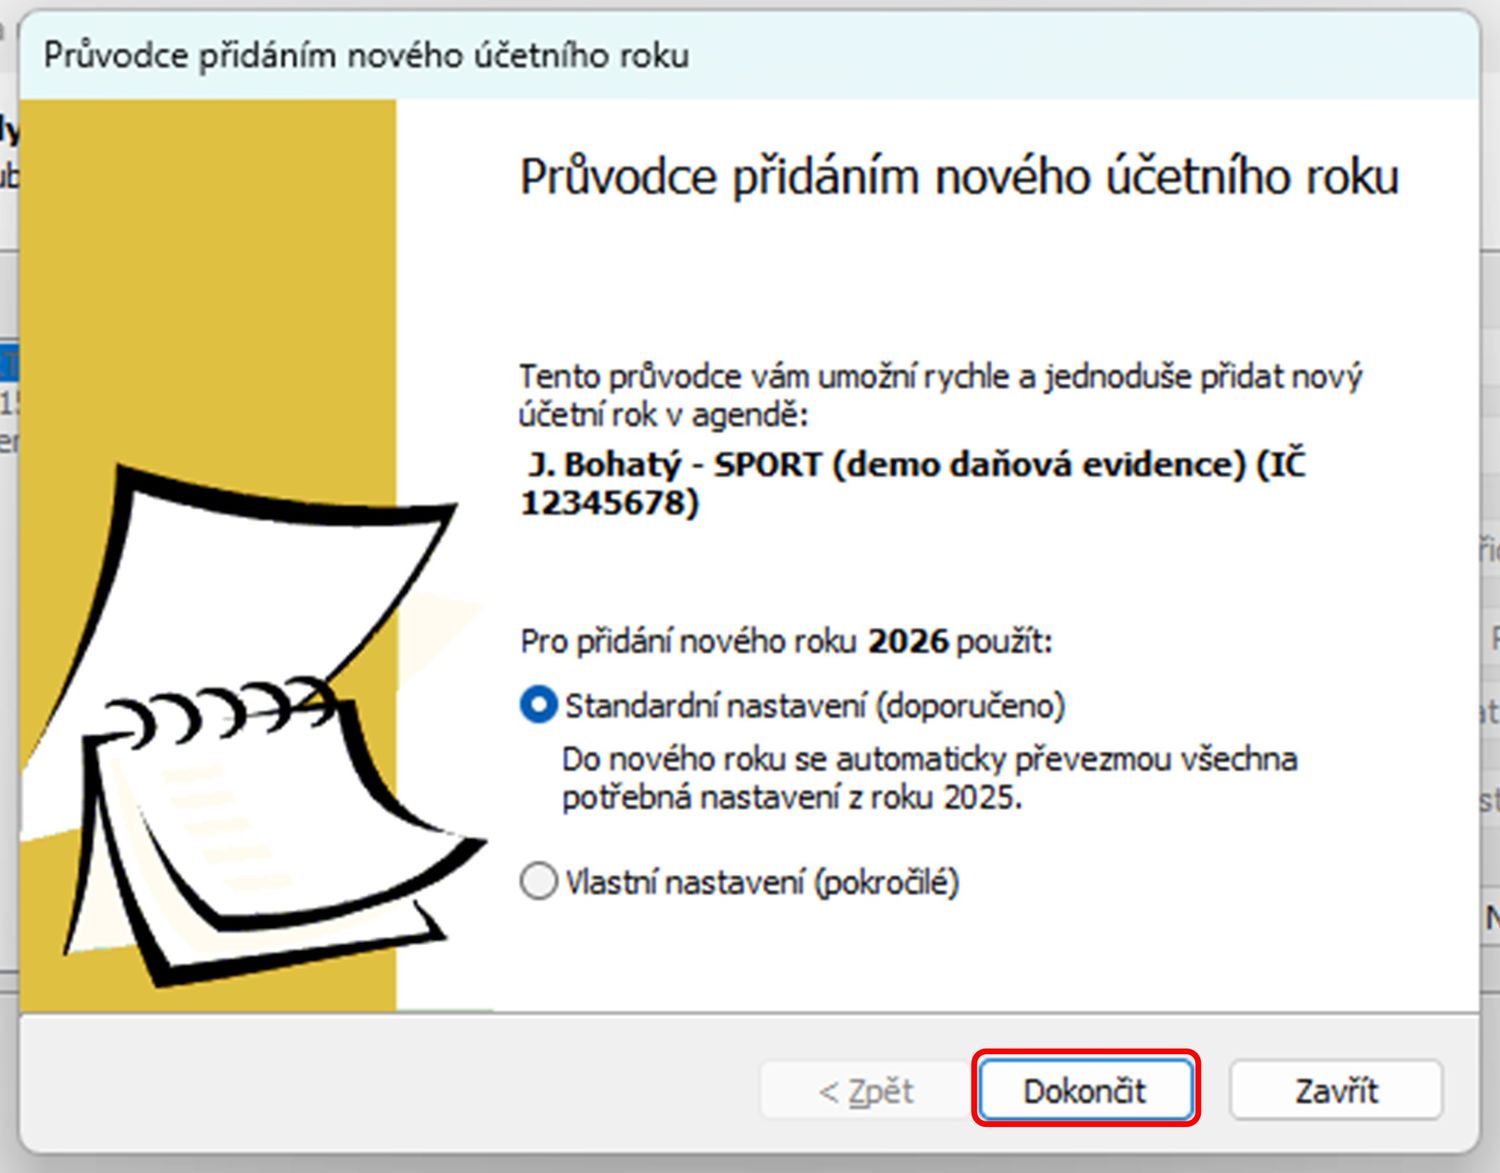Screen dimensions: 1500x1173
Task: Click the bold year 2026
Action: [x=907, y=641]
